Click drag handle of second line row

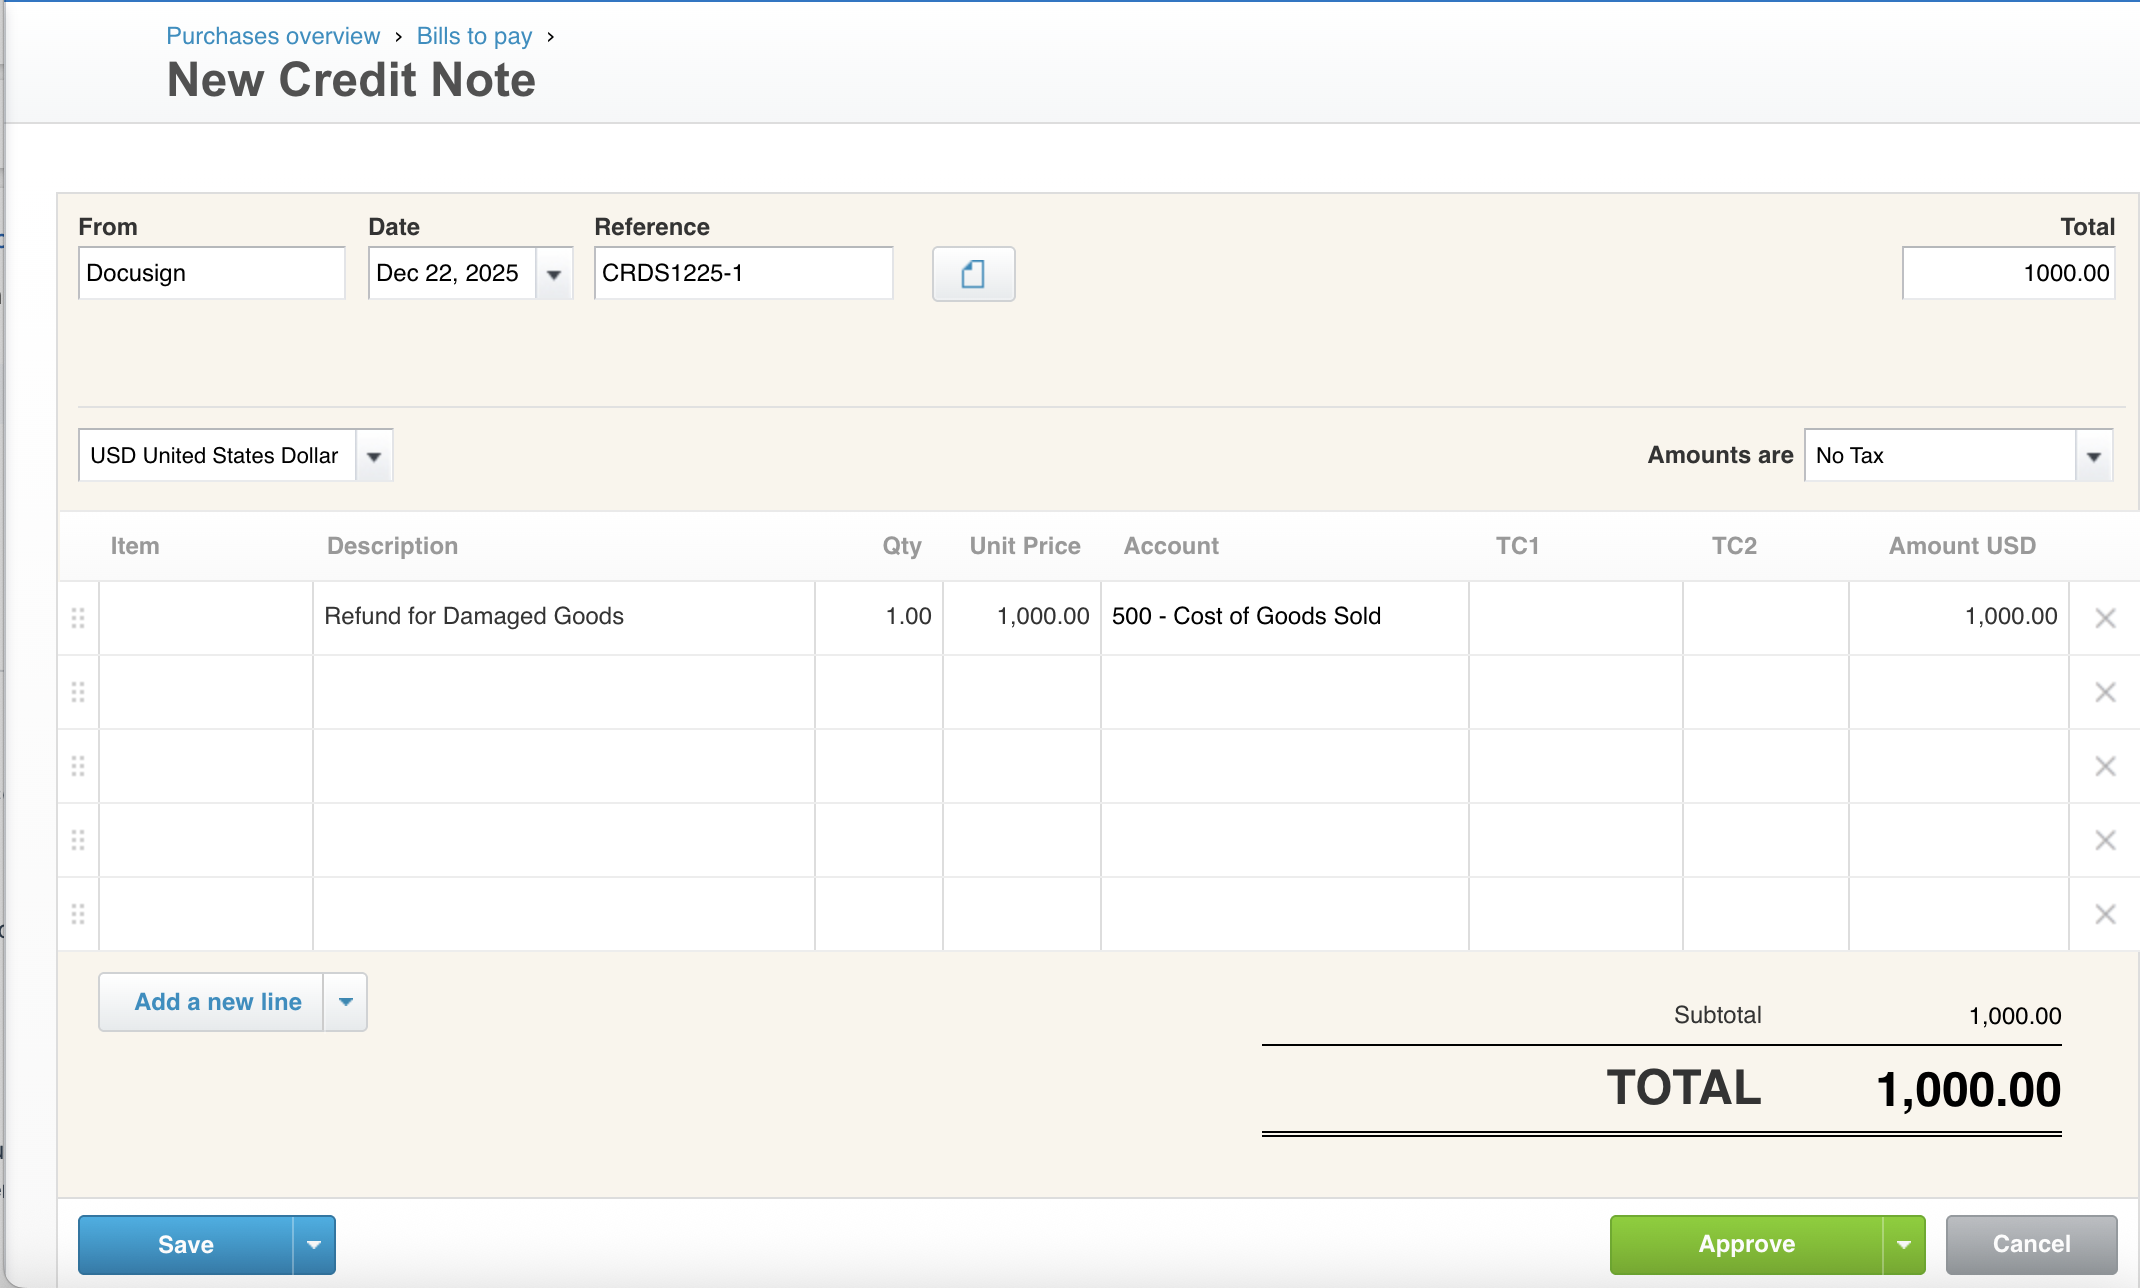tap(78, 692)
